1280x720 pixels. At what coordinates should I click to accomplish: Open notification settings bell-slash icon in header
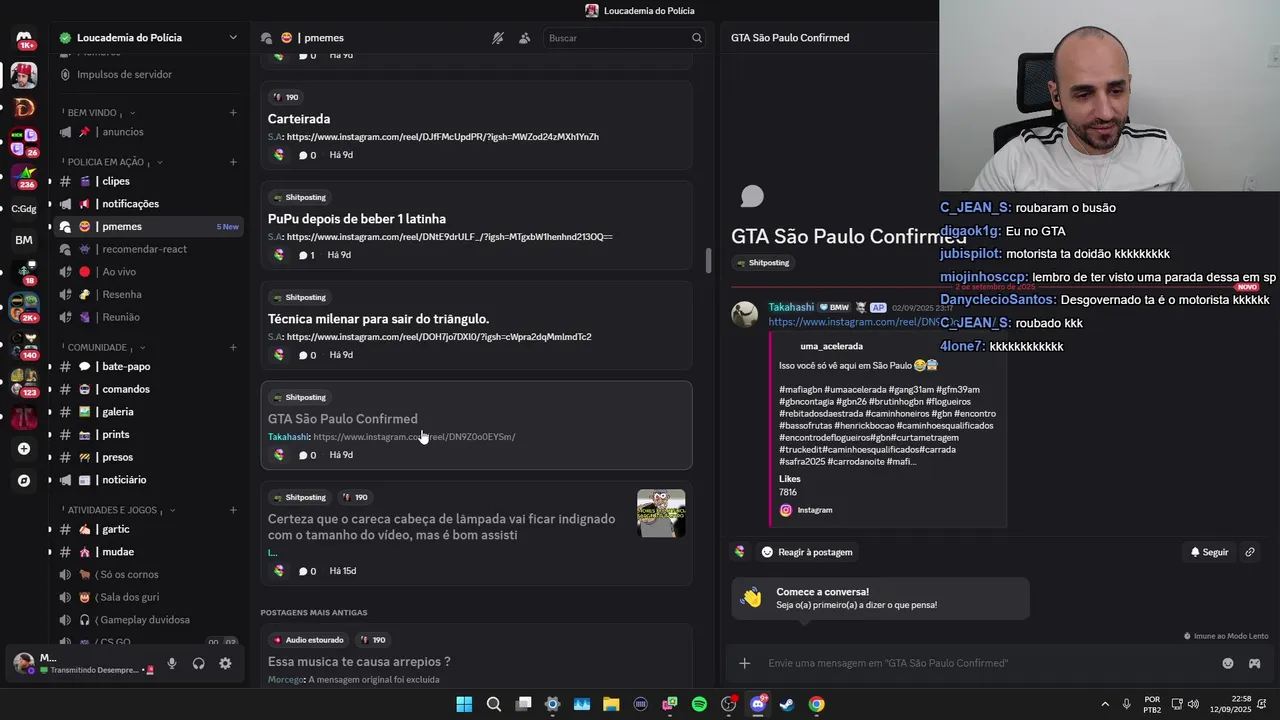click(x=497, y=38)
